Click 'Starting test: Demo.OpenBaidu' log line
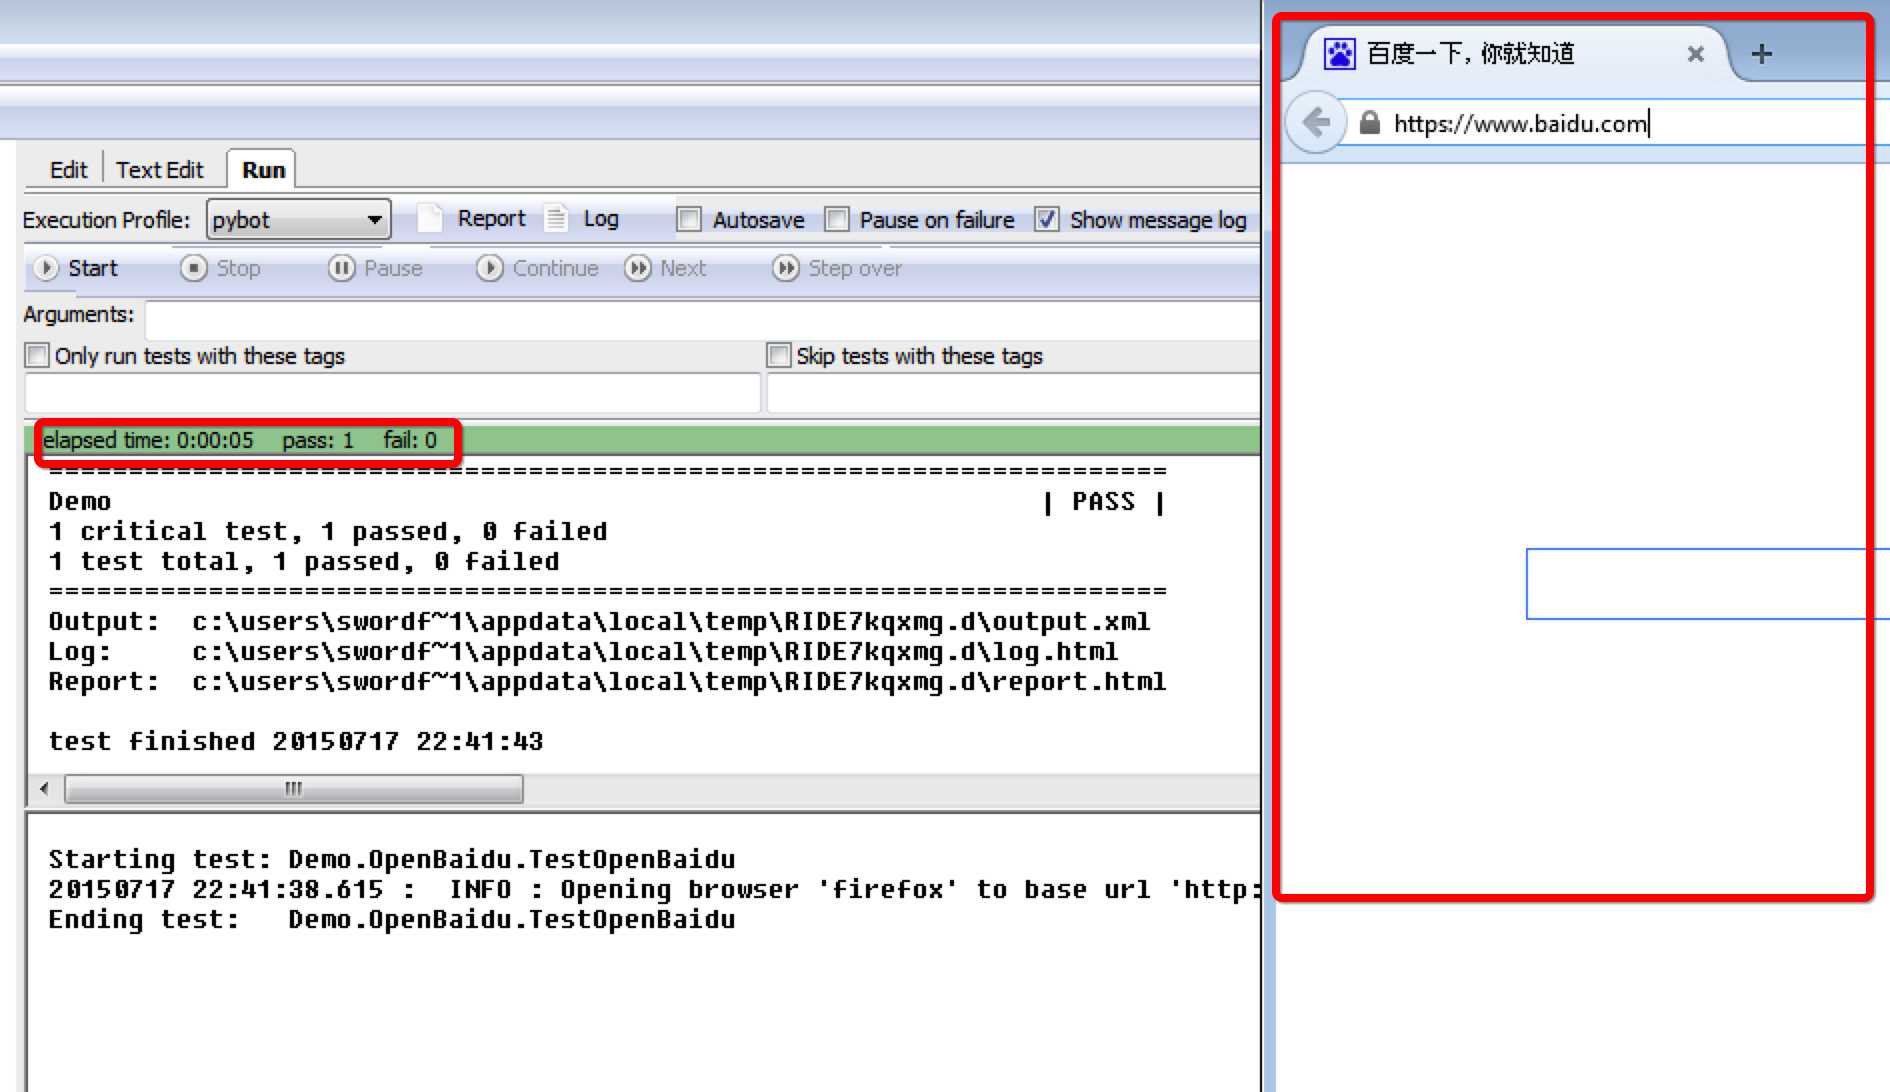Screen dimensions: 1890x1092 (392, 860)
